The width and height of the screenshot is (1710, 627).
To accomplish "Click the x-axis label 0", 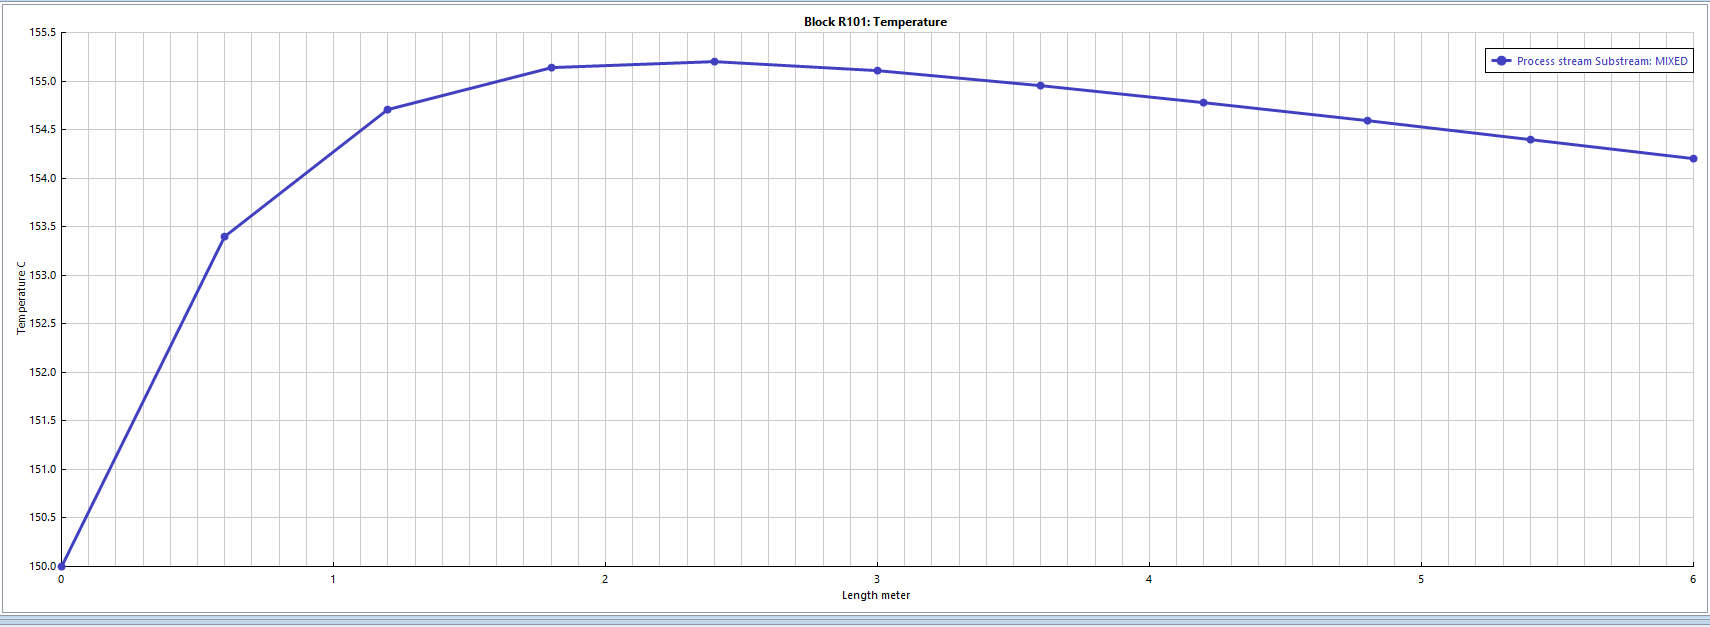I will coord(61,579).
